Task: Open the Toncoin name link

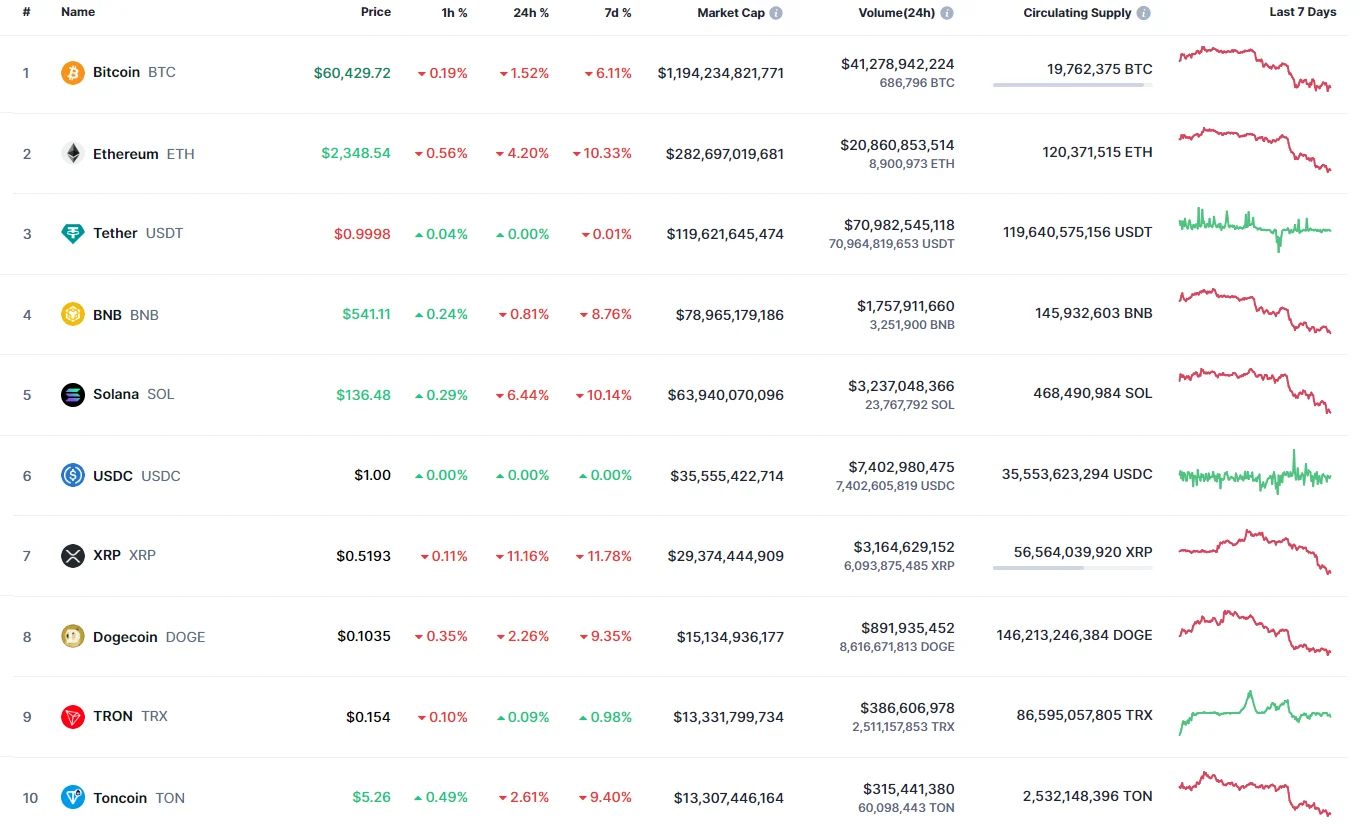Action: (x=120, y=798)
